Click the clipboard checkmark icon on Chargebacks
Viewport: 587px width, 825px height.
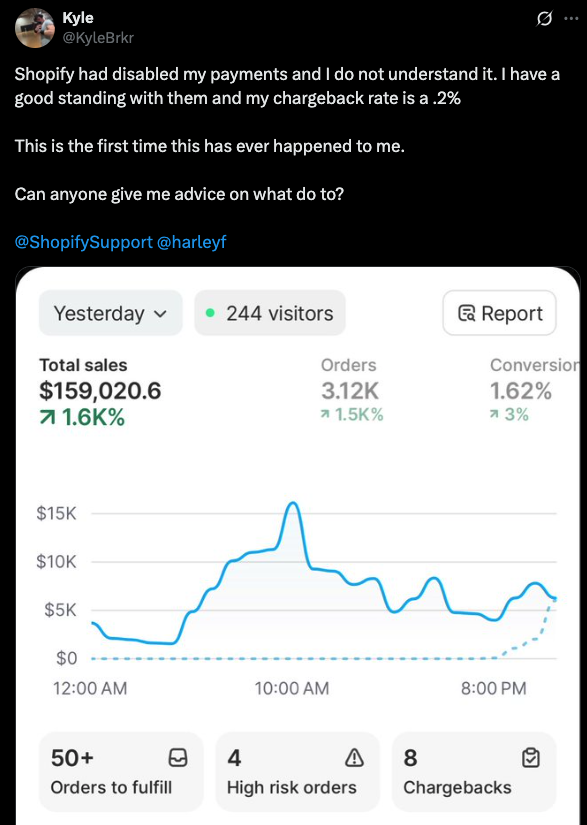[529, 759]
